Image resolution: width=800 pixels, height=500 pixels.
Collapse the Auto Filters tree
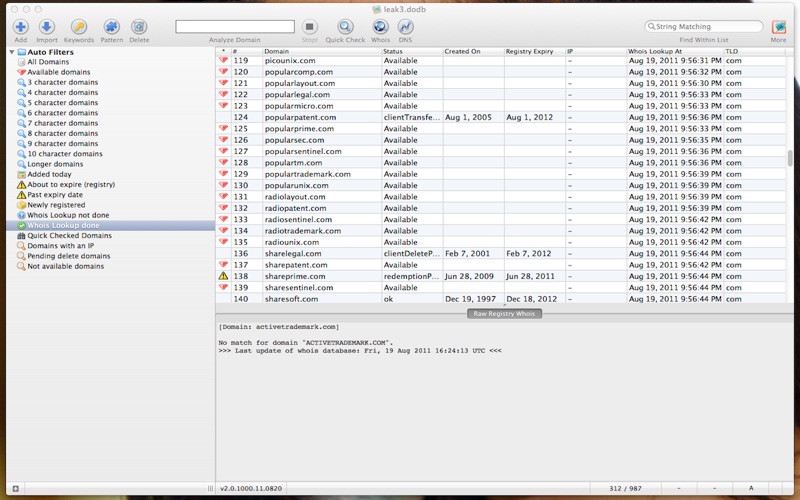12,52
